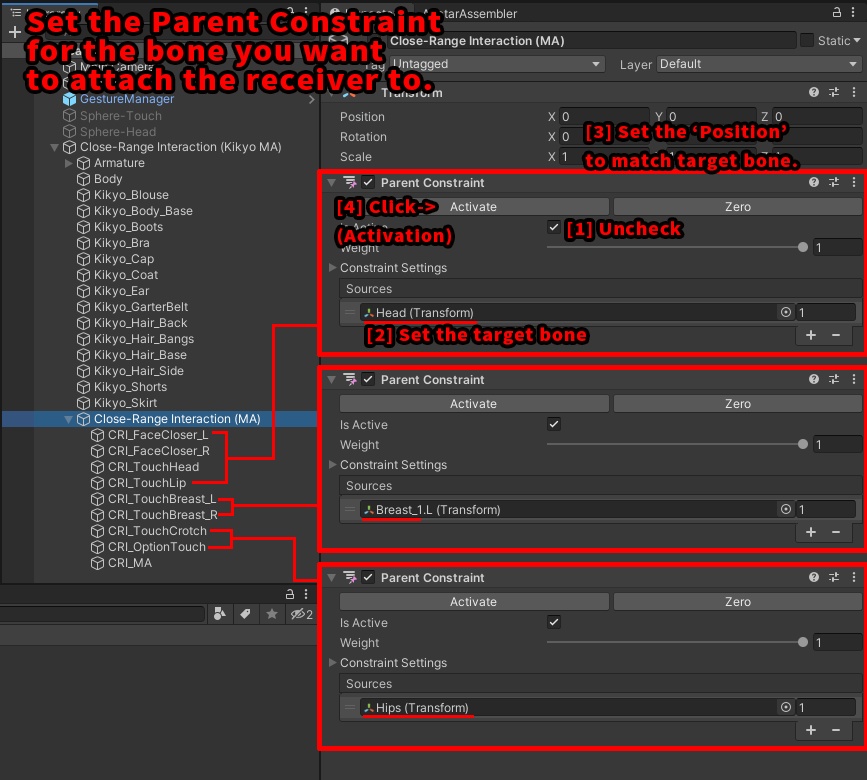Click Zero in Breast_1.L Parent Constraint
The height and width of the screenshot is (780, 867).
738,404
